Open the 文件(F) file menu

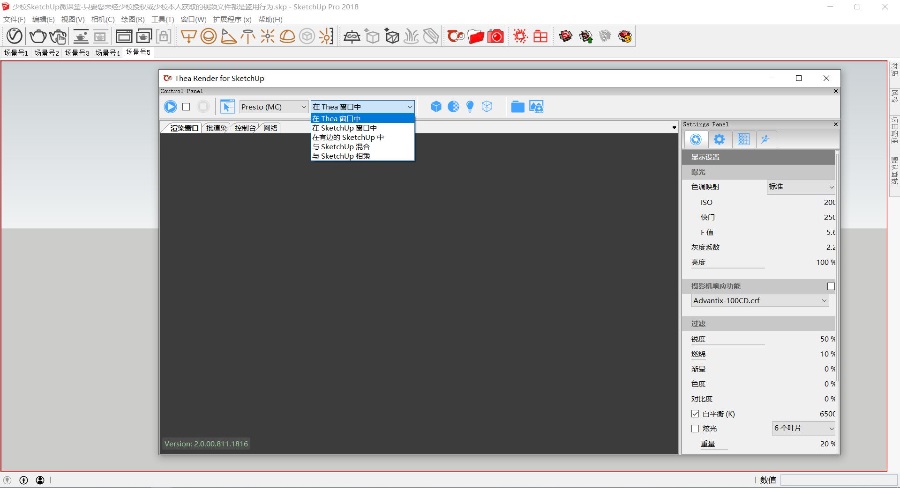click(x=14, y=20)
